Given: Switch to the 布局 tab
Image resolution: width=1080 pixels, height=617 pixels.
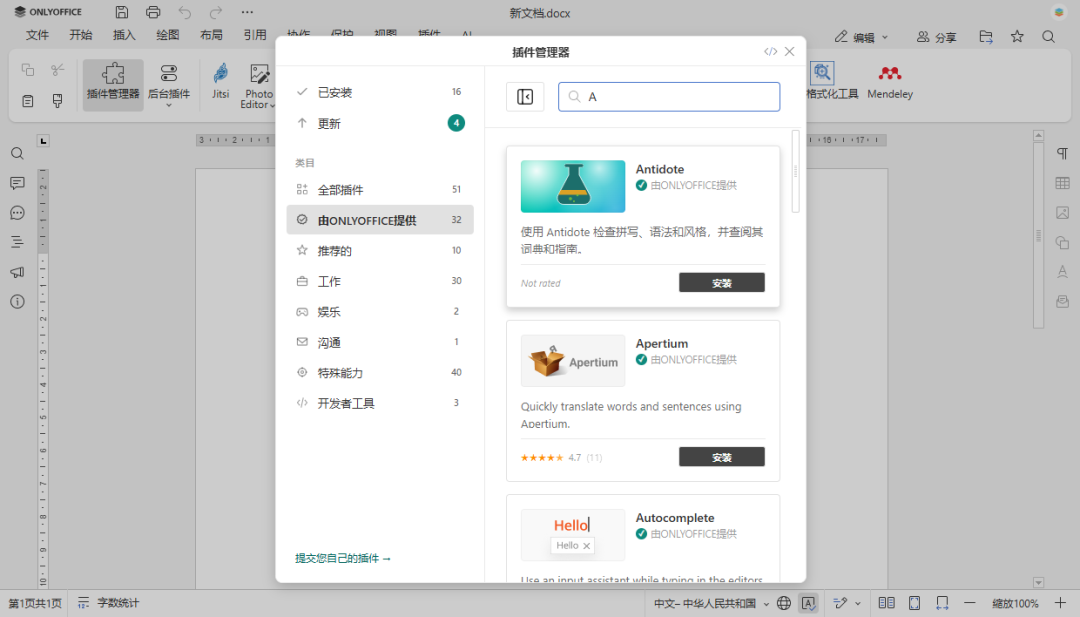Looking at the screenshot, I should point(211,35).
